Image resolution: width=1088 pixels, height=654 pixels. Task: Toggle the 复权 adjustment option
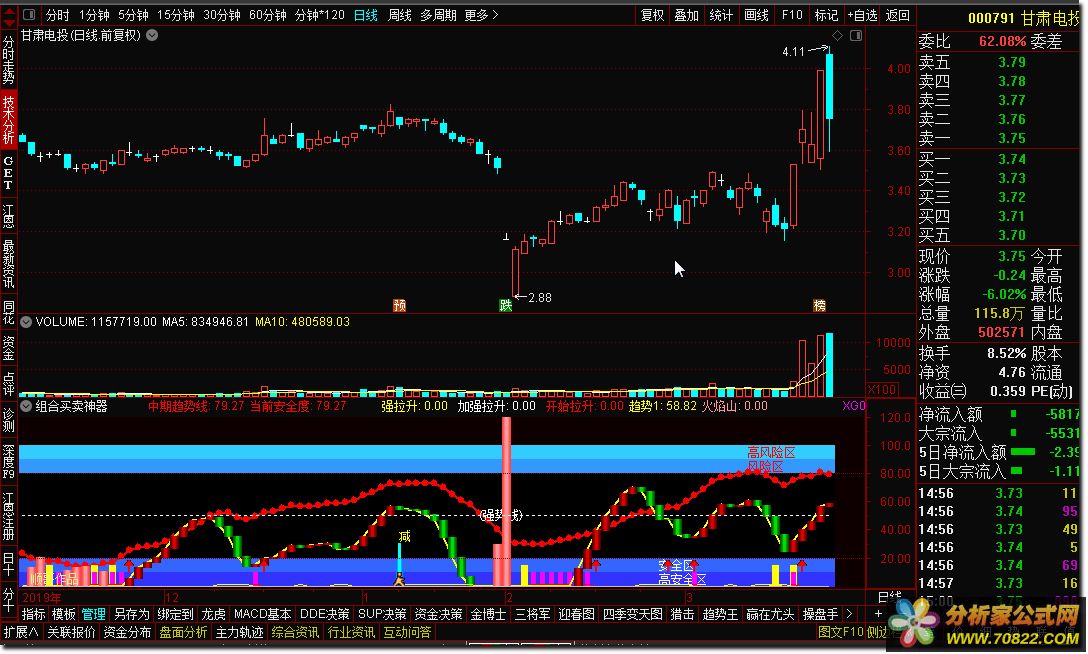tap(652, 15)
